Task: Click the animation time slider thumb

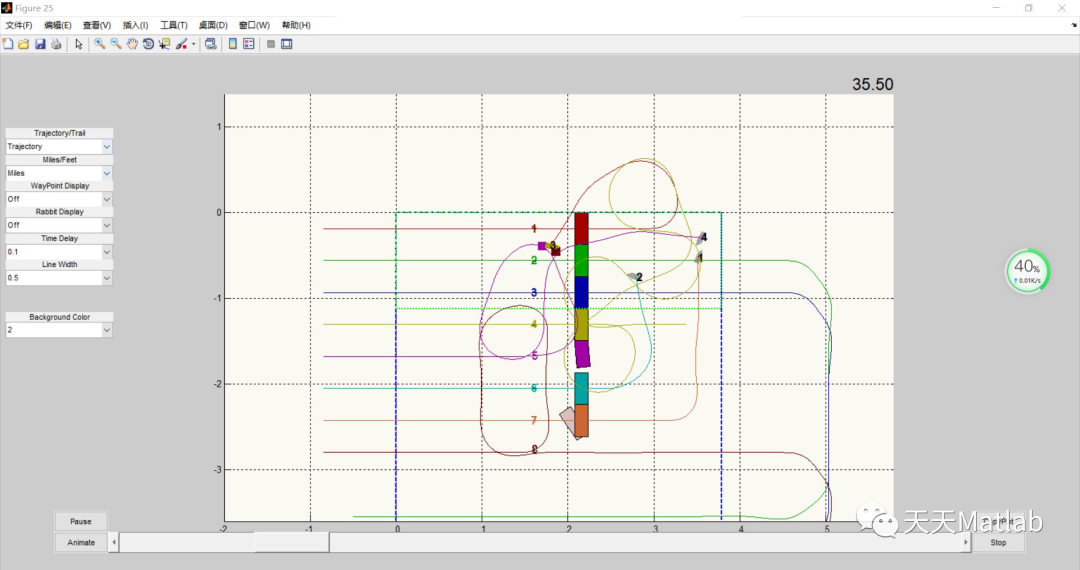Action: 291,542
